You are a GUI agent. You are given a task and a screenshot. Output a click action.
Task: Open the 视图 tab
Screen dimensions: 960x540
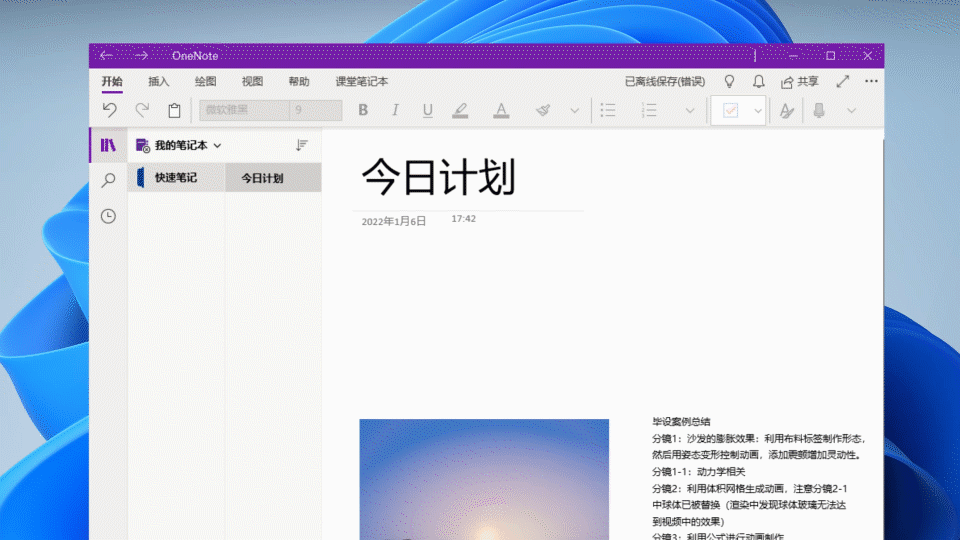[252, 81]
